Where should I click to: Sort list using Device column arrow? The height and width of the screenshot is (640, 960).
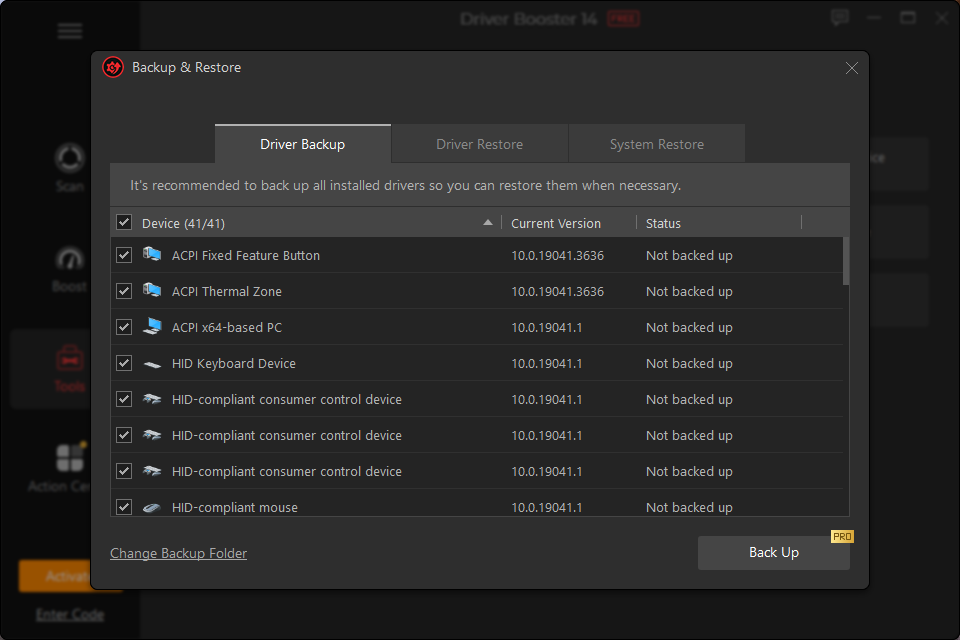[487, 222]
